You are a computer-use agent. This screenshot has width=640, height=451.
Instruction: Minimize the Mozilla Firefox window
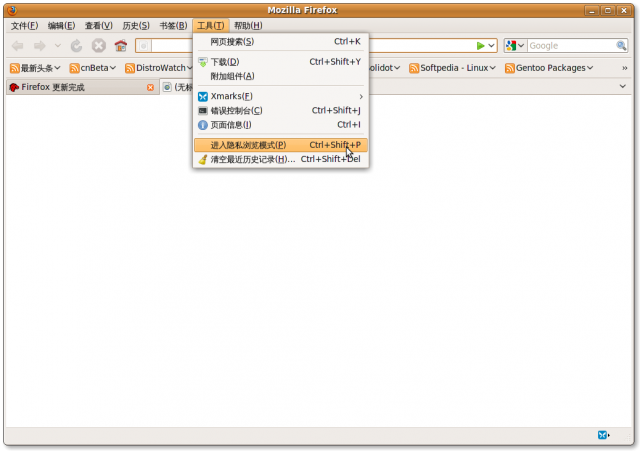[x=592, y=11]
